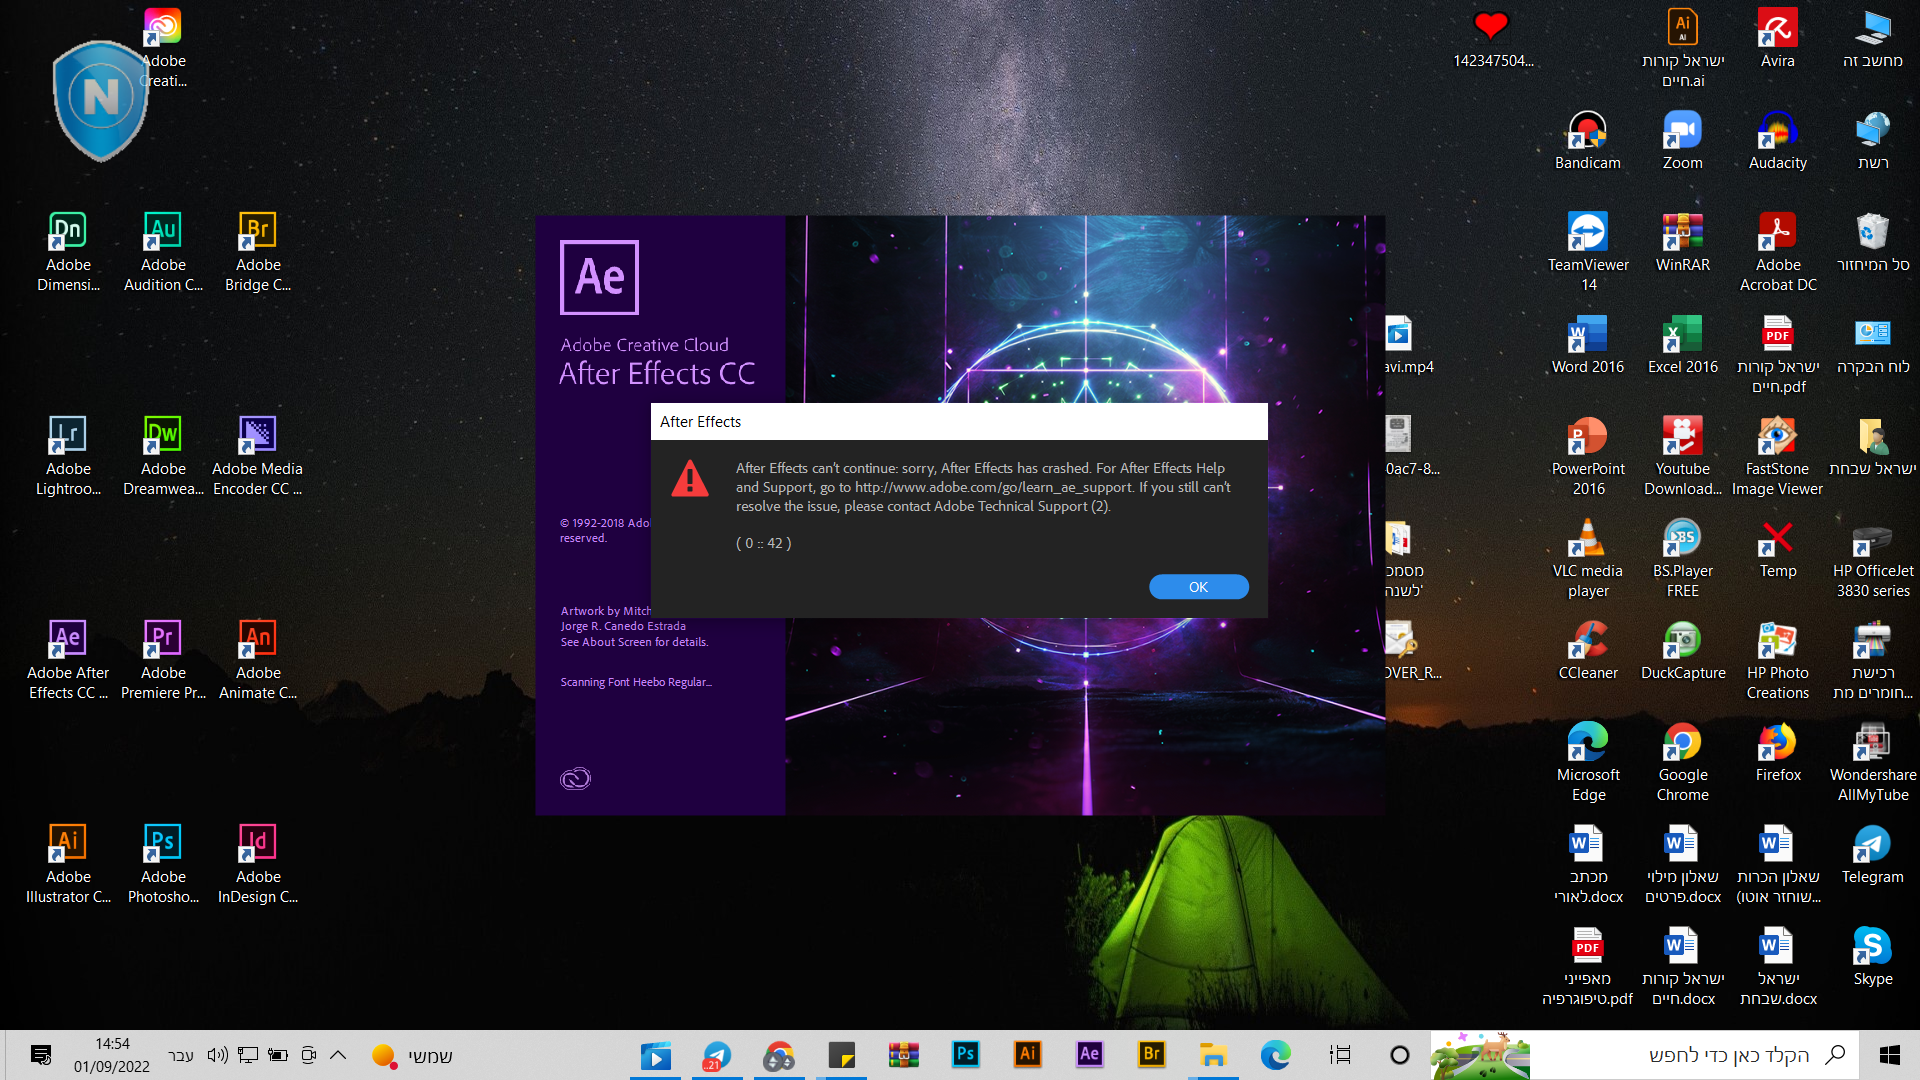Click OK in the After Effects crash dialog
The height and width of the screenshot is (1080, 1920).
point(1198,587)
